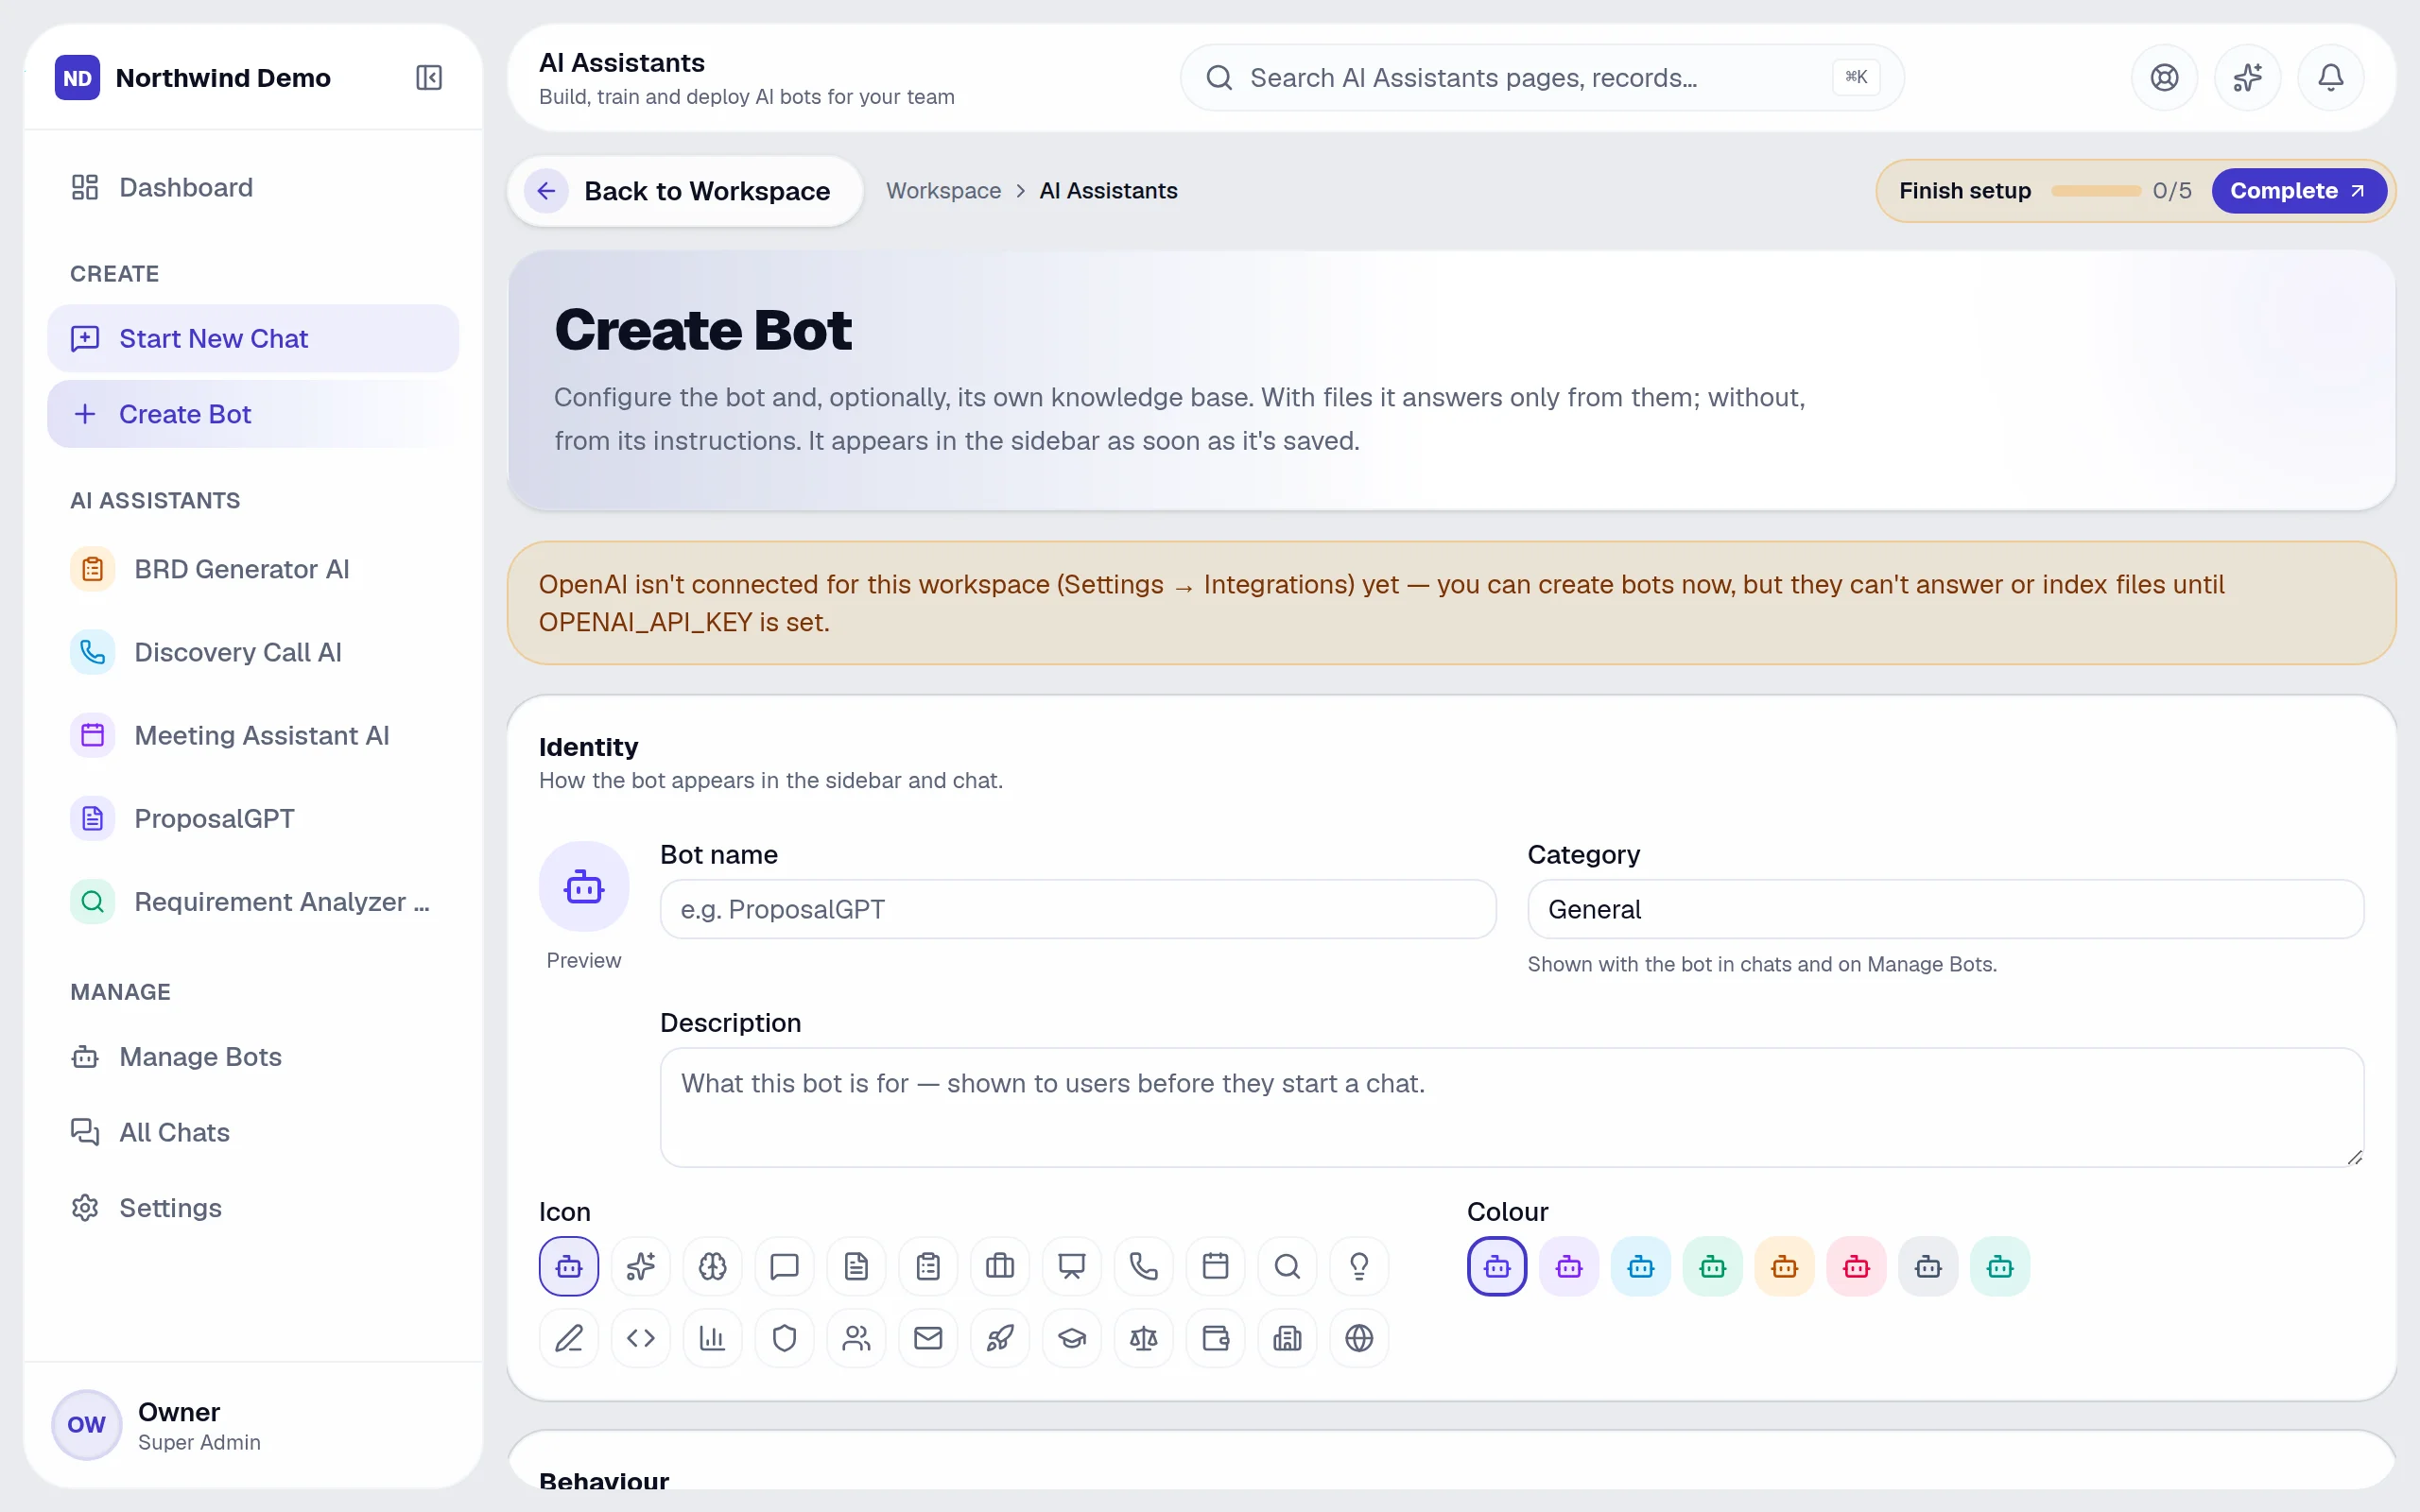The height and width of the screenshot is (1512, 2420).
Task: Open the ProposalGPT assistant
Action: coord(253,818)
